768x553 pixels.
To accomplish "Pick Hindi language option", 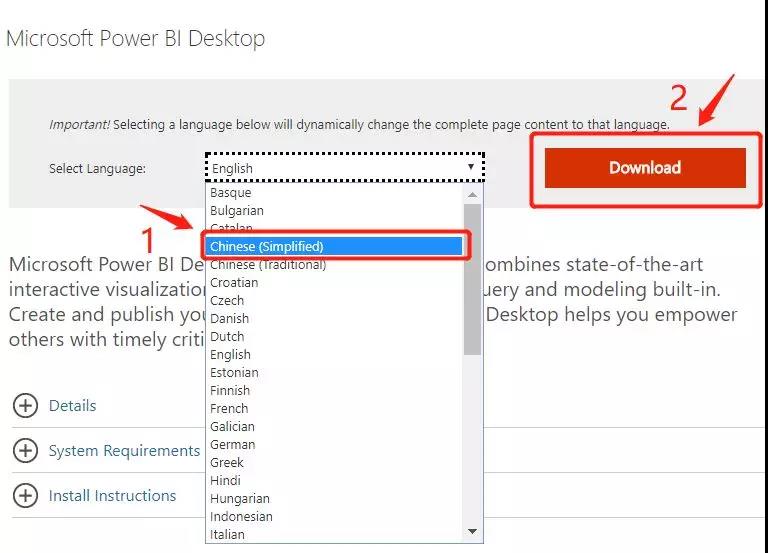I will click(335, 481).
